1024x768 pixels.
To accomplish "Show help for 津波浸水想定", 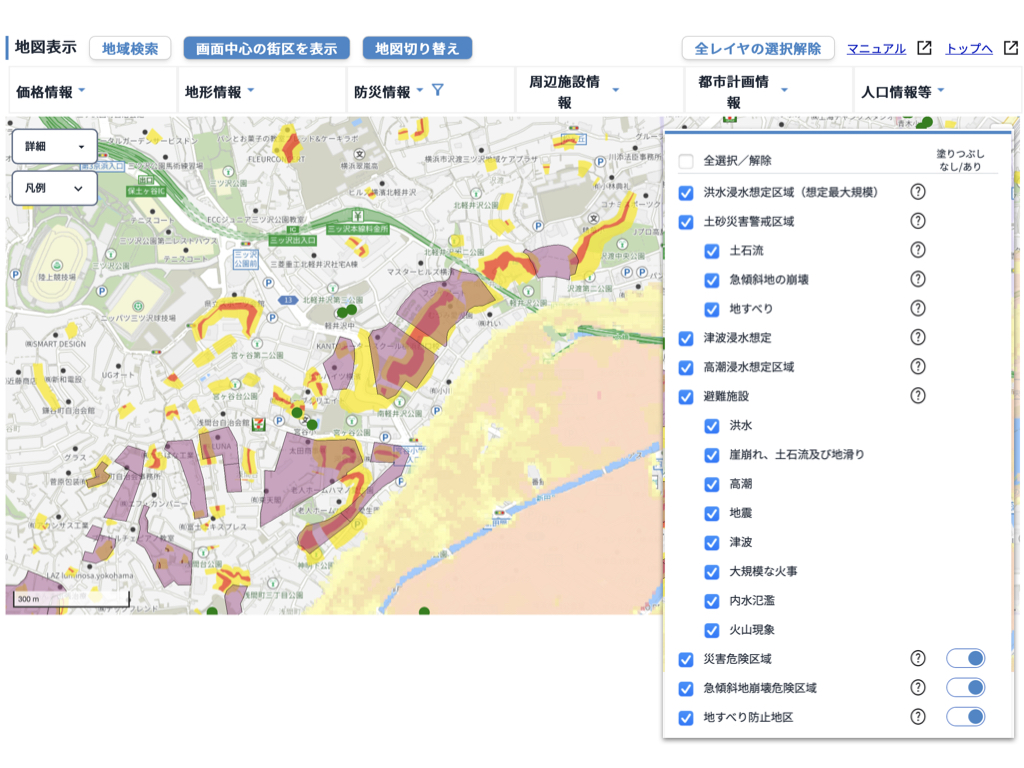I will (917, 338).
